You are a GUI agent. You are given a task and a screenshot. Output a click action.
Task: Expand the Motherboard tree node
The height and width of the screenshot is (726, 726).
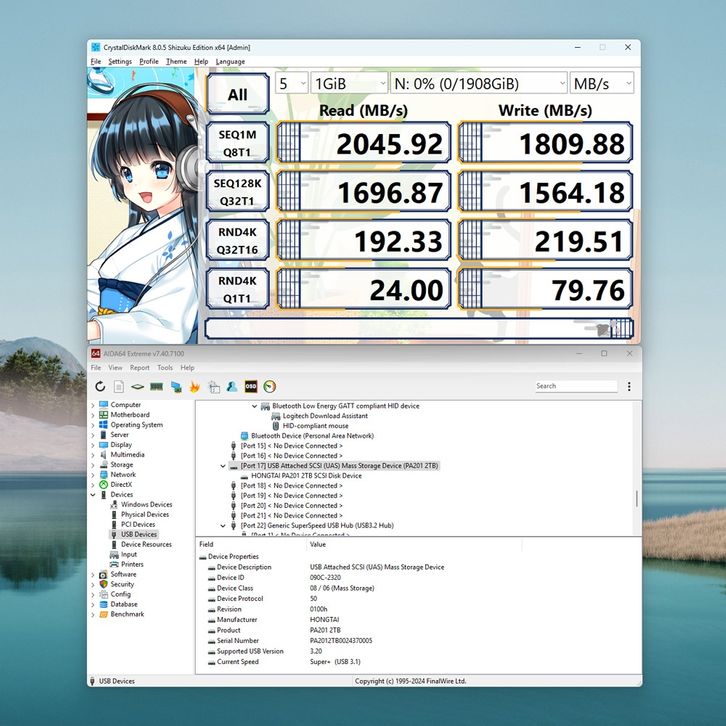(93, 415)
